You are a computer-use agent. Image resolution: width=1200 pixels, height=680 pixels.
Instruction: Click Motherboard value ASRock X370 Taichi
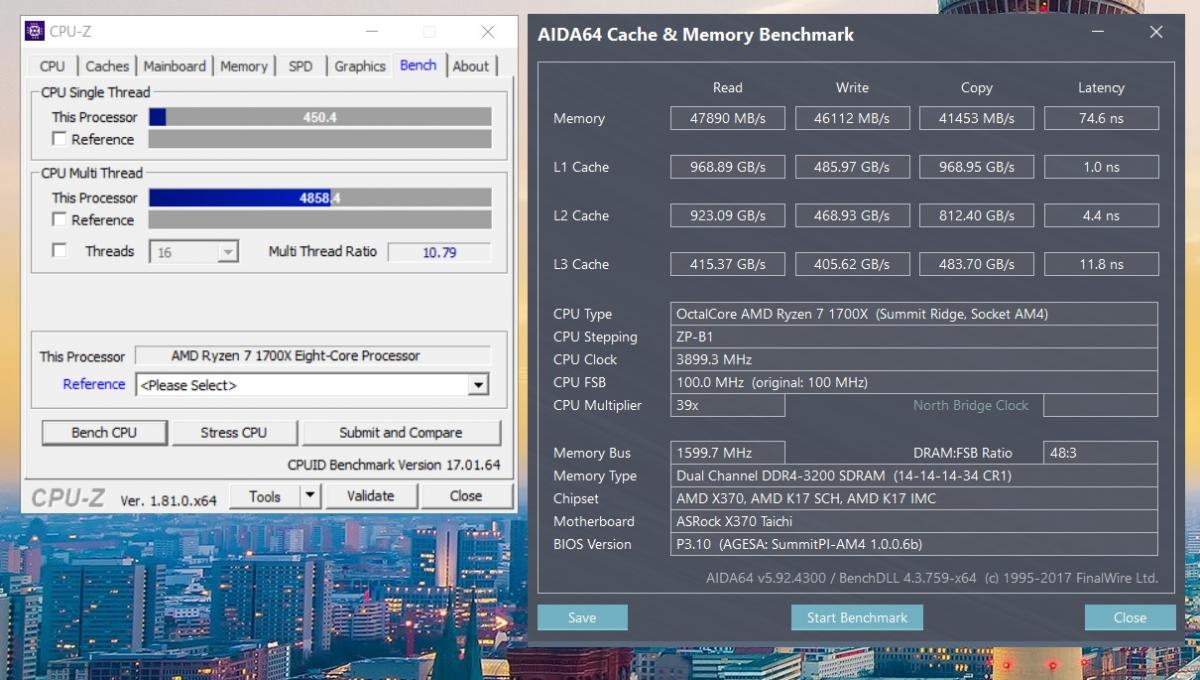[915, 521]
